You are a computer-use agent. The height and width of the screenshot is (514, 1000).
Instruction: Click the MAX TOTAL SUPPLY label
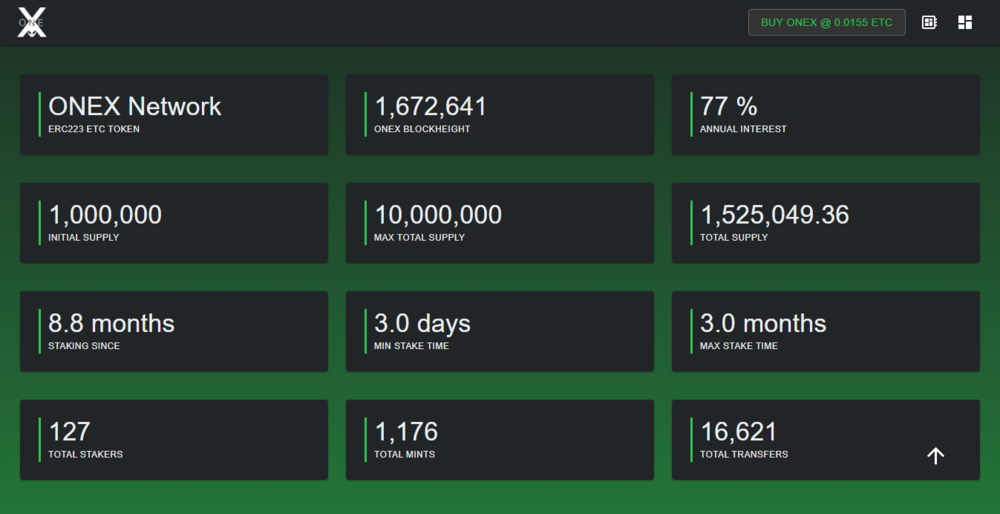pos(419,238)
